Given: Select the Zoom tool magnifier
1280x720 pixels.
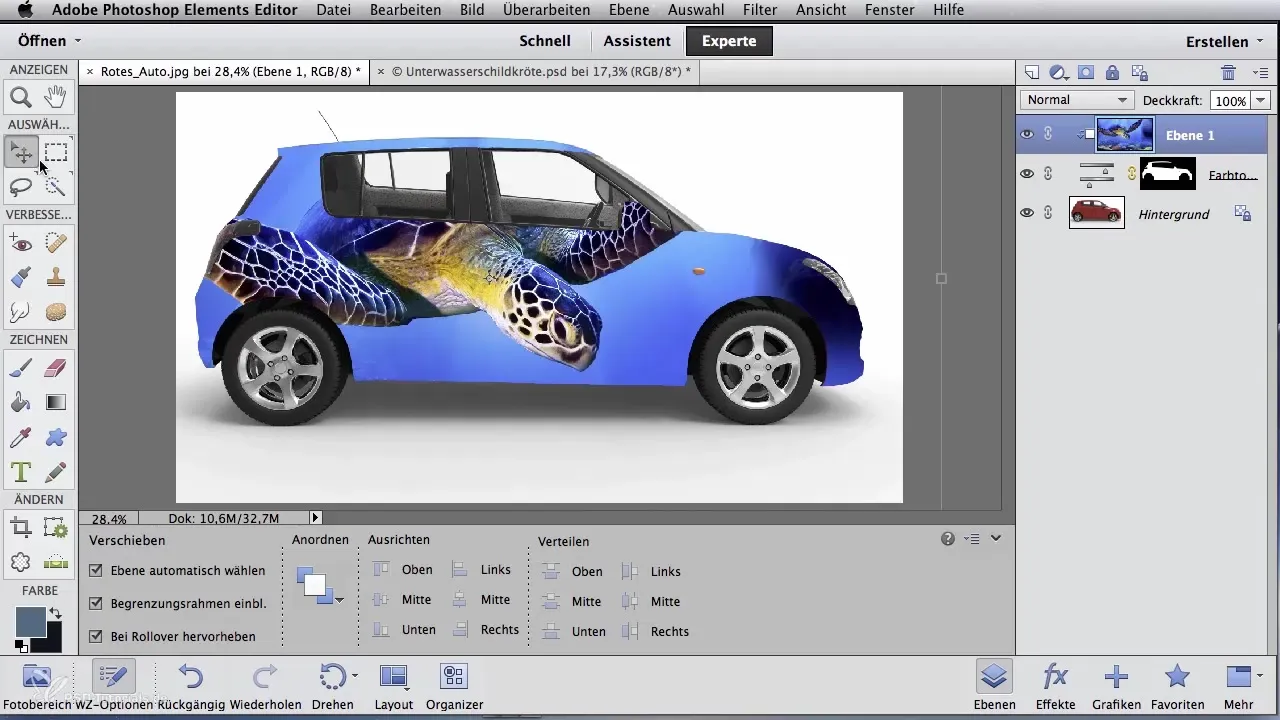Looking at the screenshot, I should (21, 97).
